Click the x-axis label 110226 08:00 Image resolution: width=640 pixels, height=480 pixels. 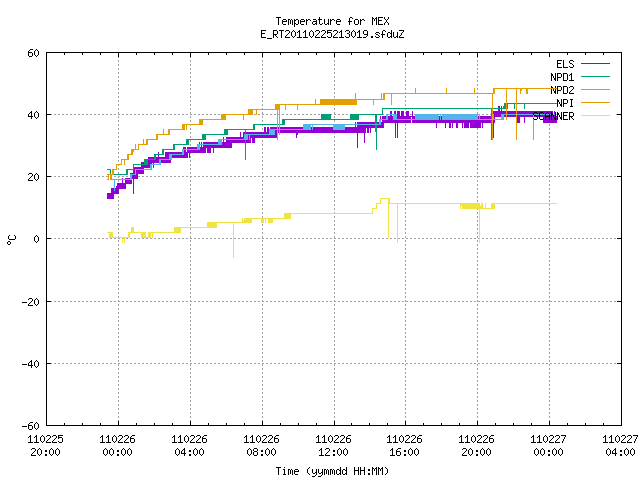261,446
